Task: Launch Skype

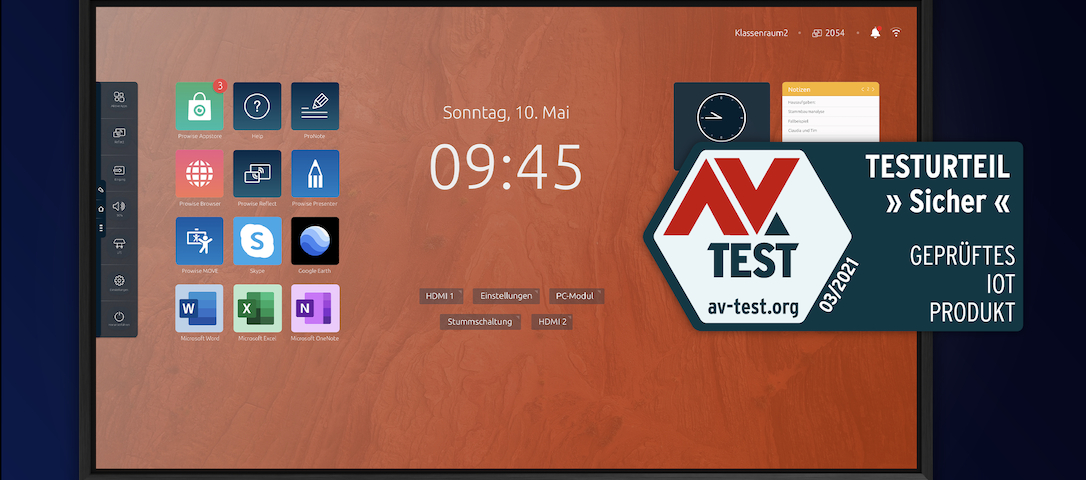Action: tap(257, 241)
